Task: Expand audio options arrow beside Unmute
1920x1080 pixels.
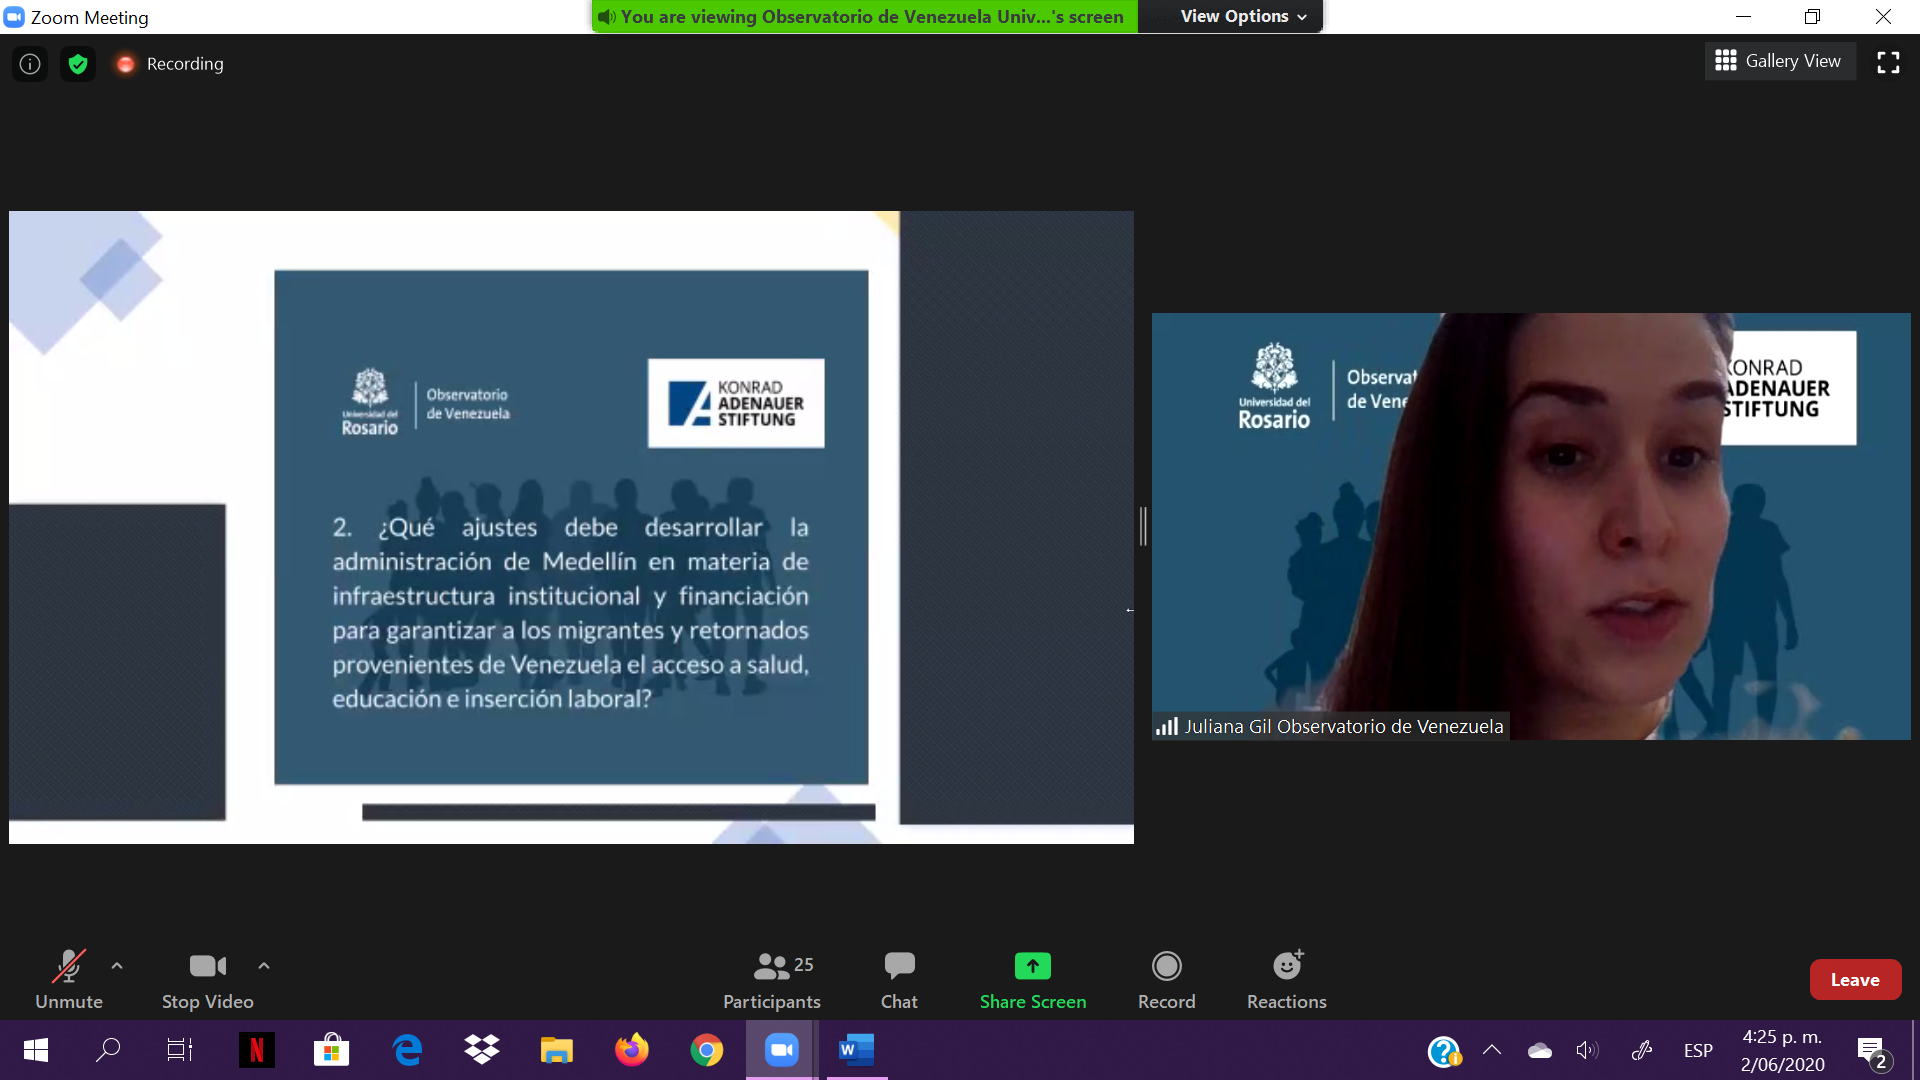Action: point(117,966)
